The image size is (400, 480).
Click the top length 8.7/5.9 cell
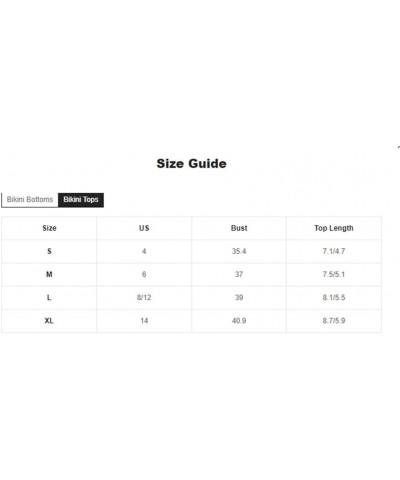(334, 321)
